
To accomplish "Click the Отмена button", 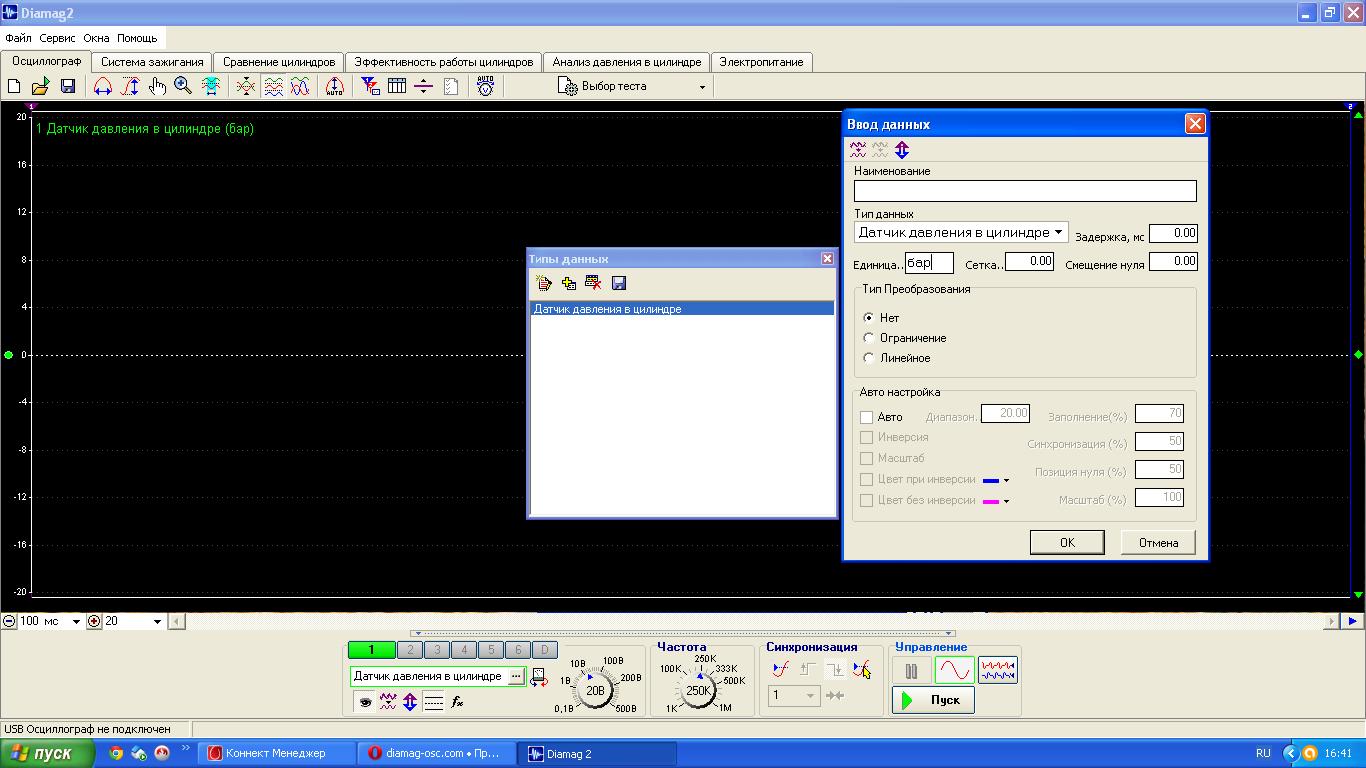I will pyautogui.click(x=1158, y=542).
